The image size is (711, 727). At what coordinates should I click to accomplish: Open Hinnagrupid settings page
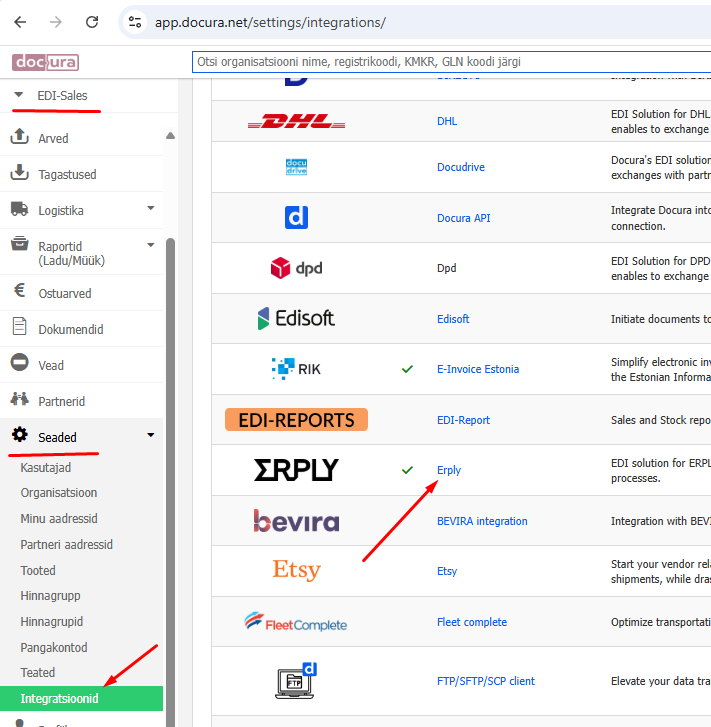[x=51, y=622]
